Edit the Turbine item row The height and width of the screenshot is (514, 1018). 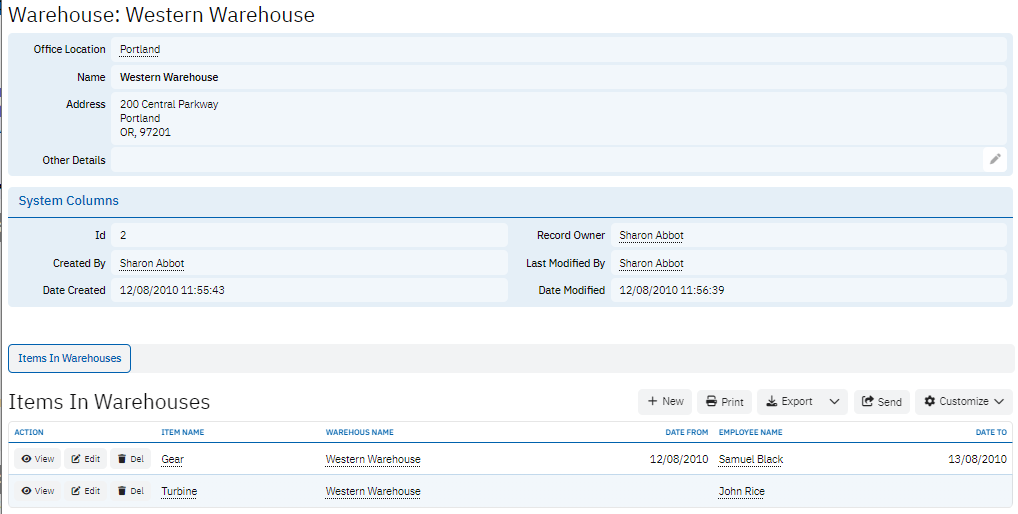(84, 491)
